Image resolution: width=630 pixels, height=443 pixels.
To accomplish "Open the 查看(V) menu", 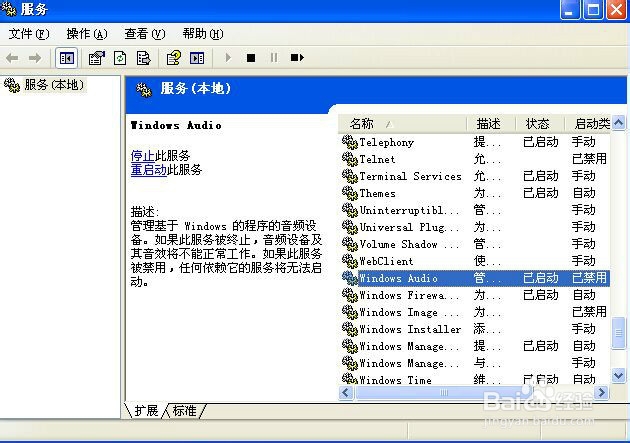I will pos(145,34).
